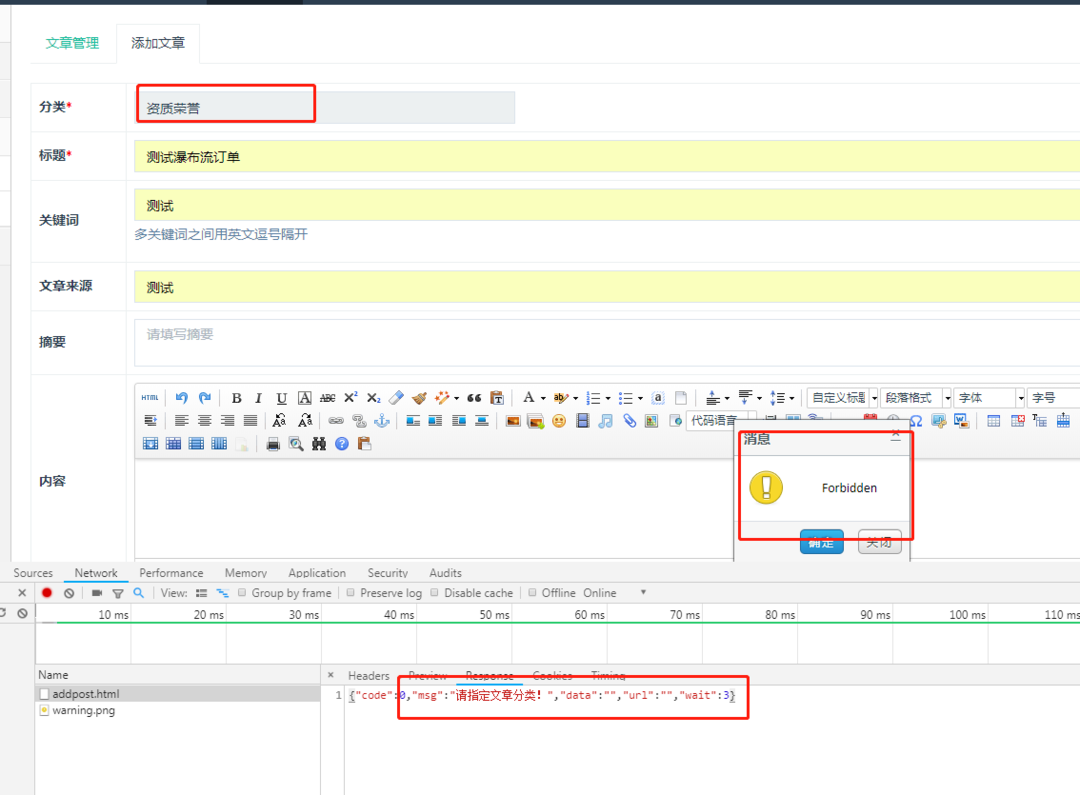
Task: Open the 字体 font dropdown
Action: click(x=990, y=398)
